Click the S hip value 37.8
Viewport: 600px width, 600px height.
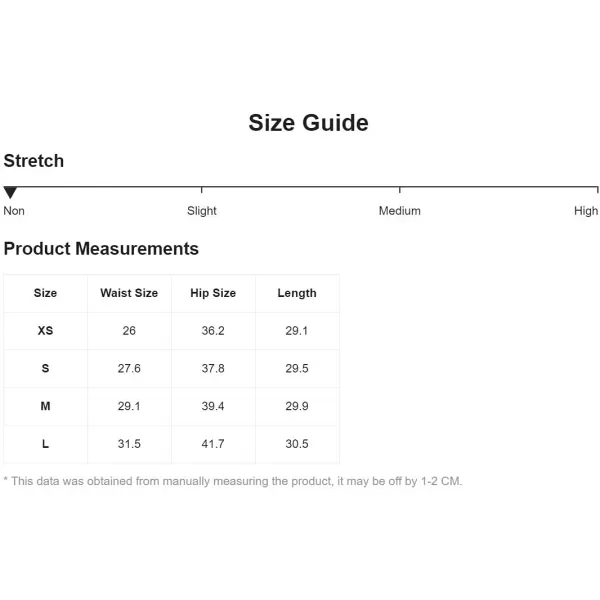click(x=213, y=368)
